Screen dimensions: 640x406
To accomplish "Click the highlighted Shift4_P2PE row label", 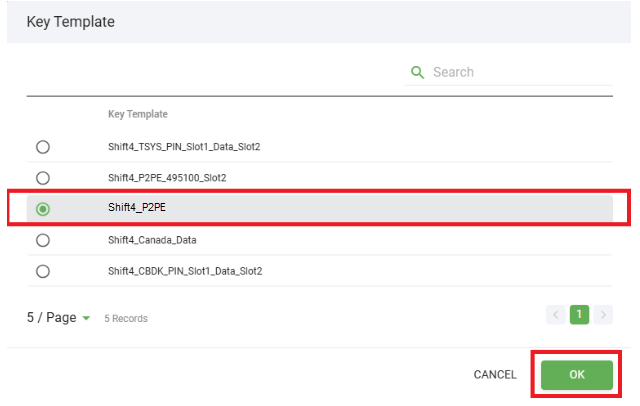I will coord(137,209).
